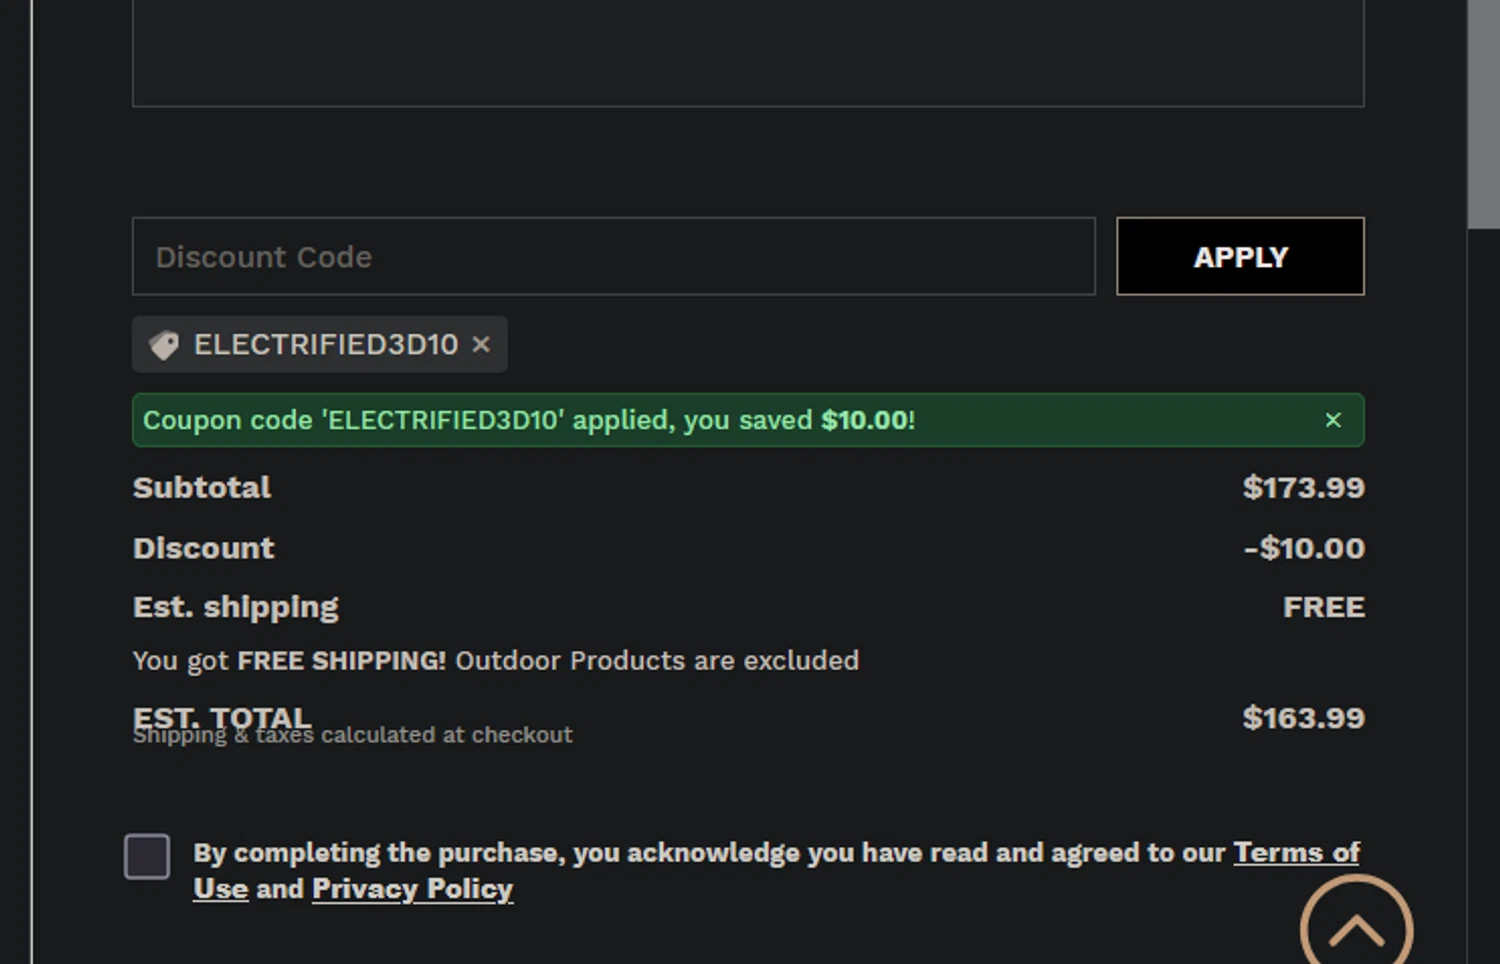Click the $163.99 estimated total
This screenshot has width=1500, height=964.
(1303, 718)
